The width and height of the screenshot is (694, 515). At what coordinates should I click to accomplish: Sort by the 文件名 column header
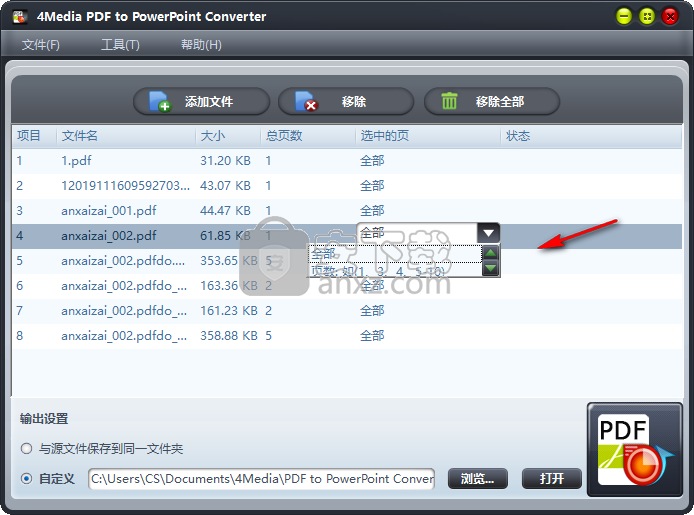[x=126, y=136]
